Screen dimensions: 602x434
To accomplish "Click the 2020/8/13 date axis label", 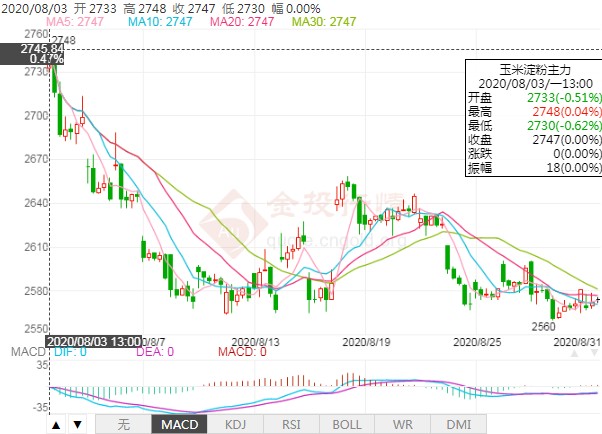I will point(256,342).
